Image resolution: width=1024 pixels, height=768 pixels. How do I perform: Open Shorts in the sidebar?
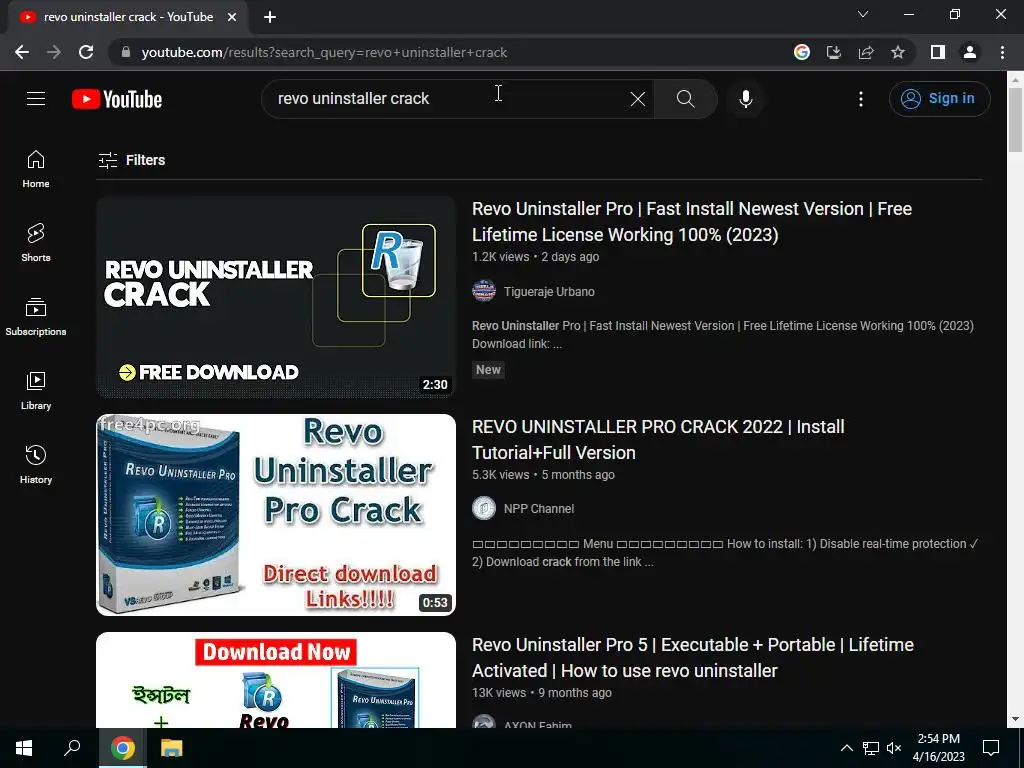click(36, 242)
